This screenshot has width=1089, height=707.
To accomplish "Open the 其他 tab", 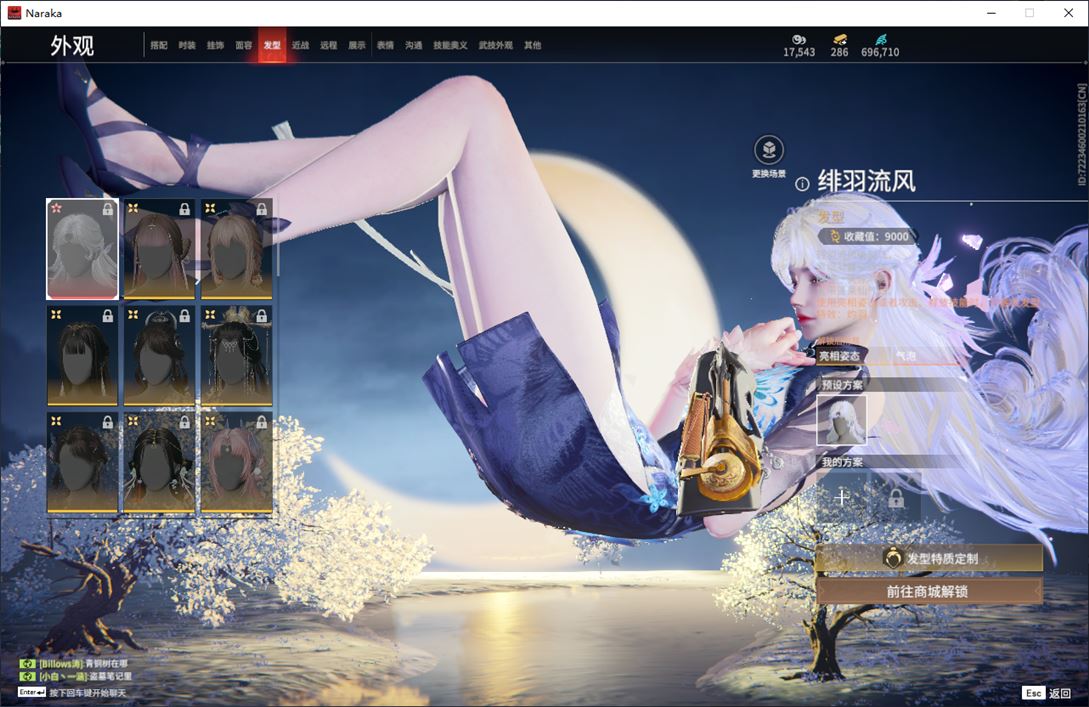I will click(533, 45).
